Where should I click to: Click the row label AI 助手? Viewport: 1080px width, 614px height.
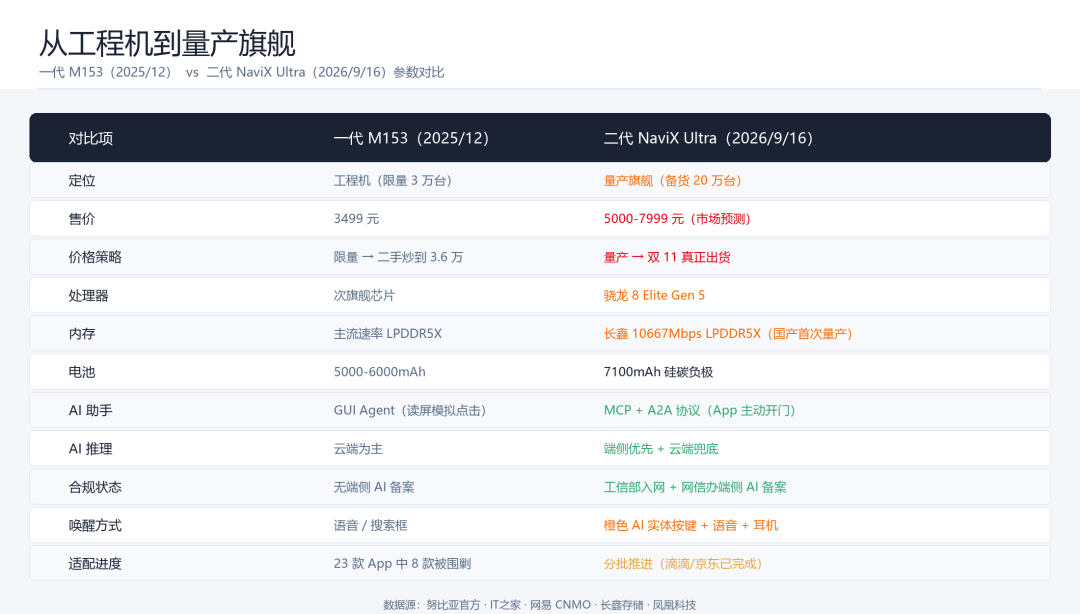[90, 411]
